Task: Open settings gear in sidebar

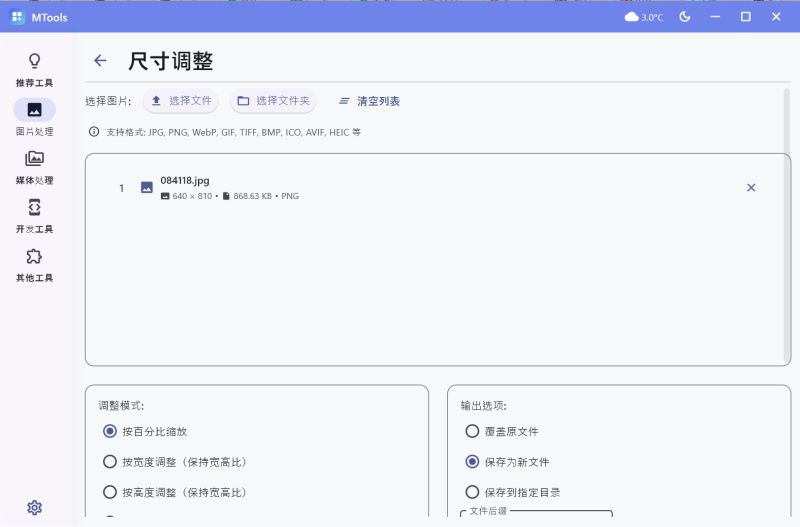Action: click(x=34, y=508)
